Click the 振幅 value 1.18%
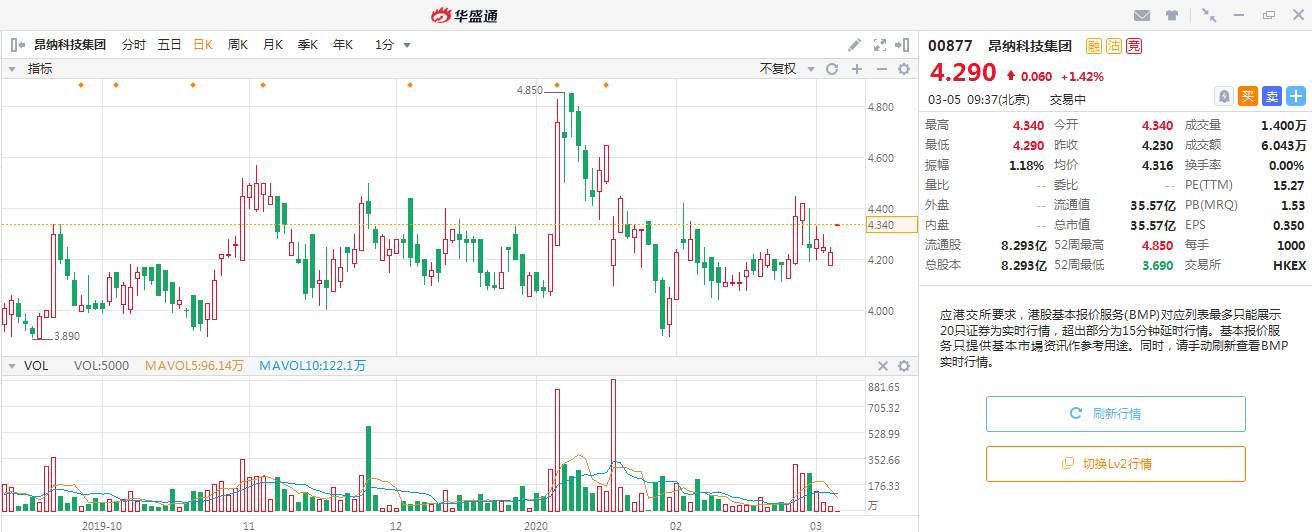The image size is (1312, 532). coord(1025,165)
